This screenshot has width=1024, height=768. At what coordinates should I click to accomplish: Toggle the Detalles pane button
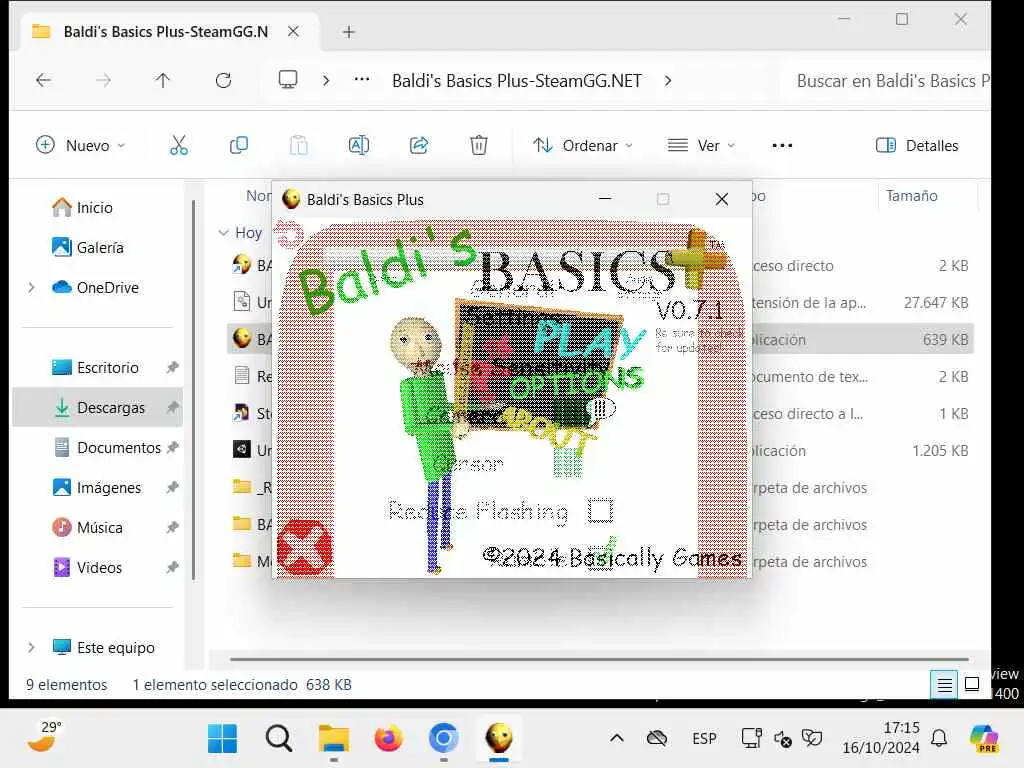tap(917, 145)
